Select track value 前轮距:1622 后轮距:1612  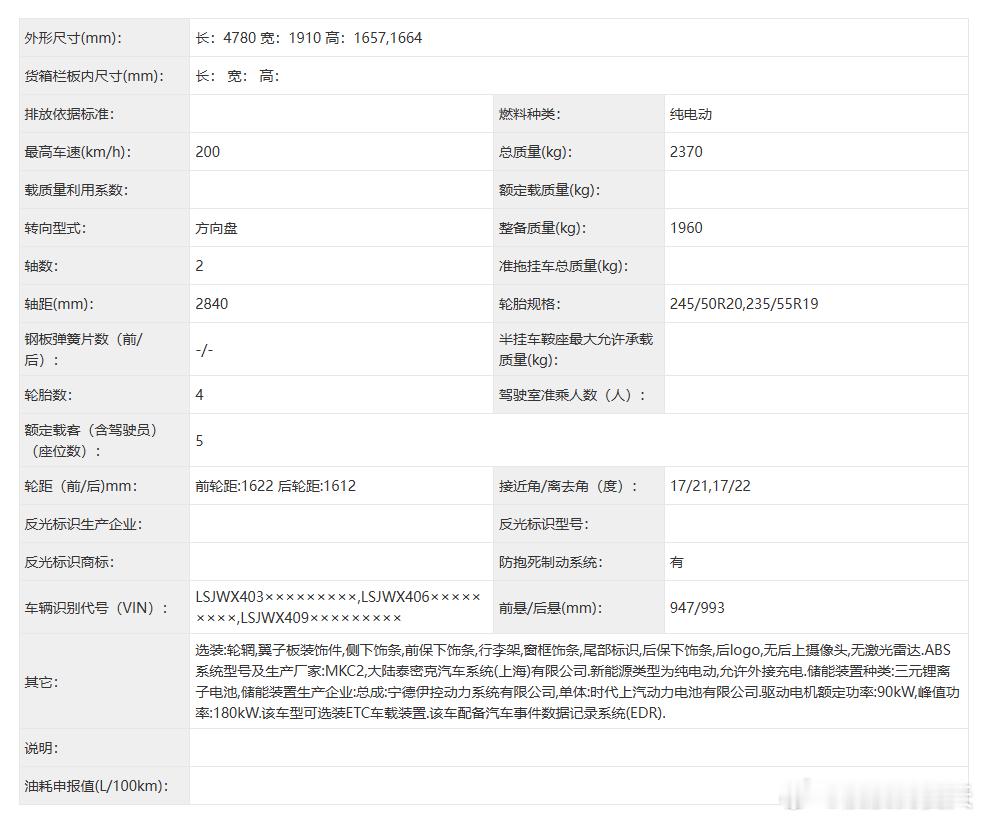pyautogui.click(x=276, y=487)
